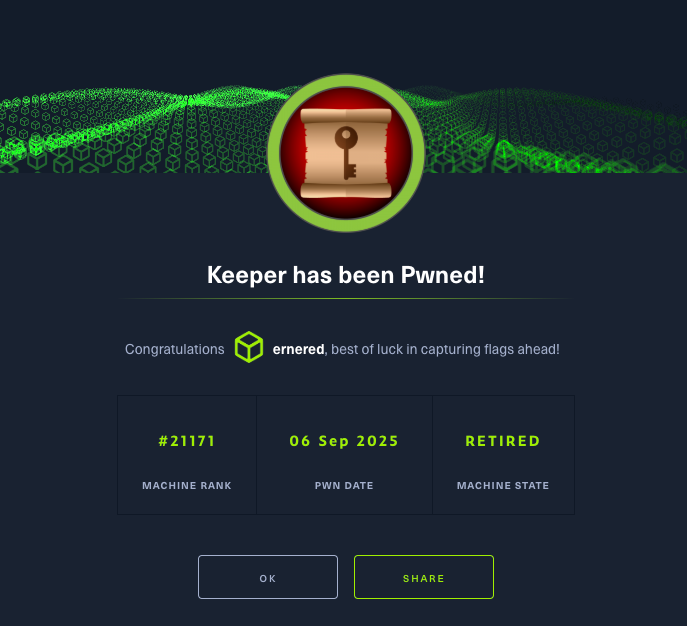Click the Keeper machine avatar with key scroll

346,153
